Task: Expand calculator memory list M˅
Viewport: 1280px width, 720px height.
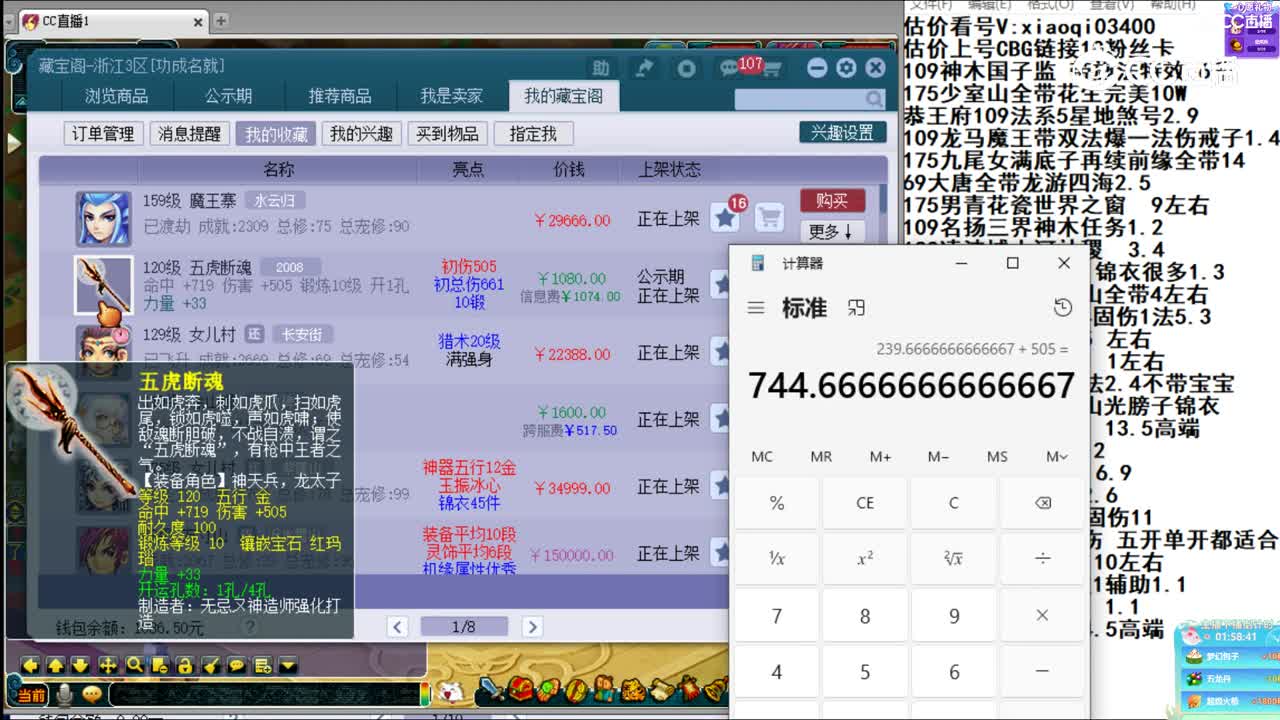Action: coord(1056,456)
